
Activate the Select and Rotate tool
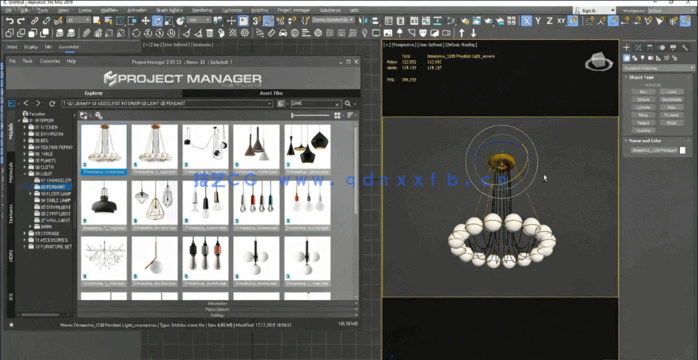click(x=157, y=21)
